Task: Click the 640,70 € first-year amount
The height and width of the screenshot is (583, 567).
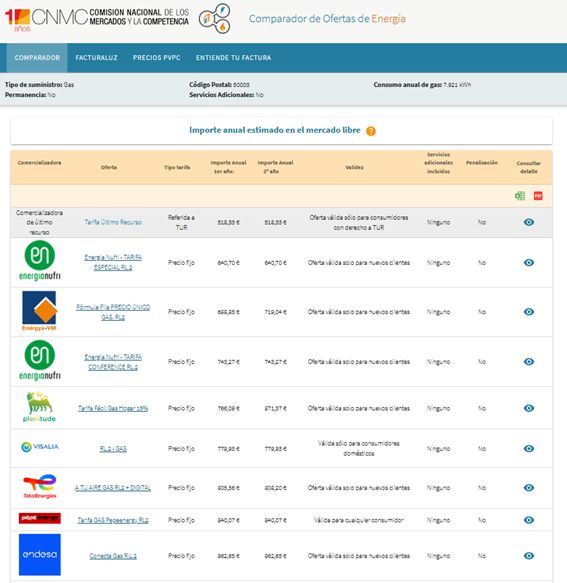Action: [x=229, y=262]
